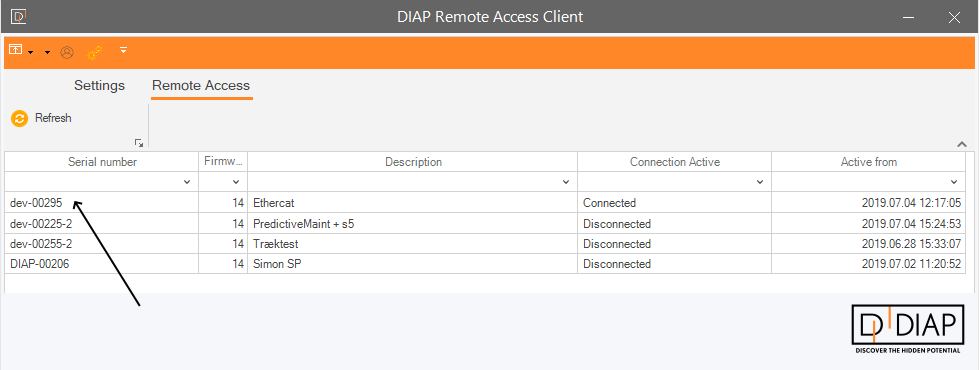979x370 pixels.
Task: Open the standalone black dropdown arrow left of the user icon
Action: coord(47,52)
